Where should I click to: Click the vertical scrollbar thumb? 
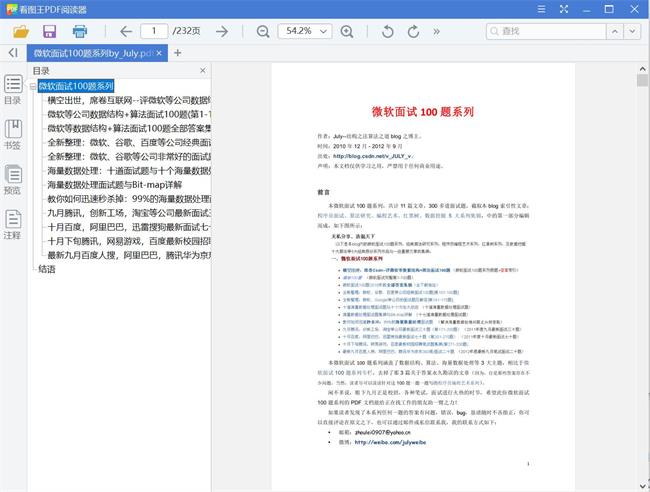pos(643,80)
